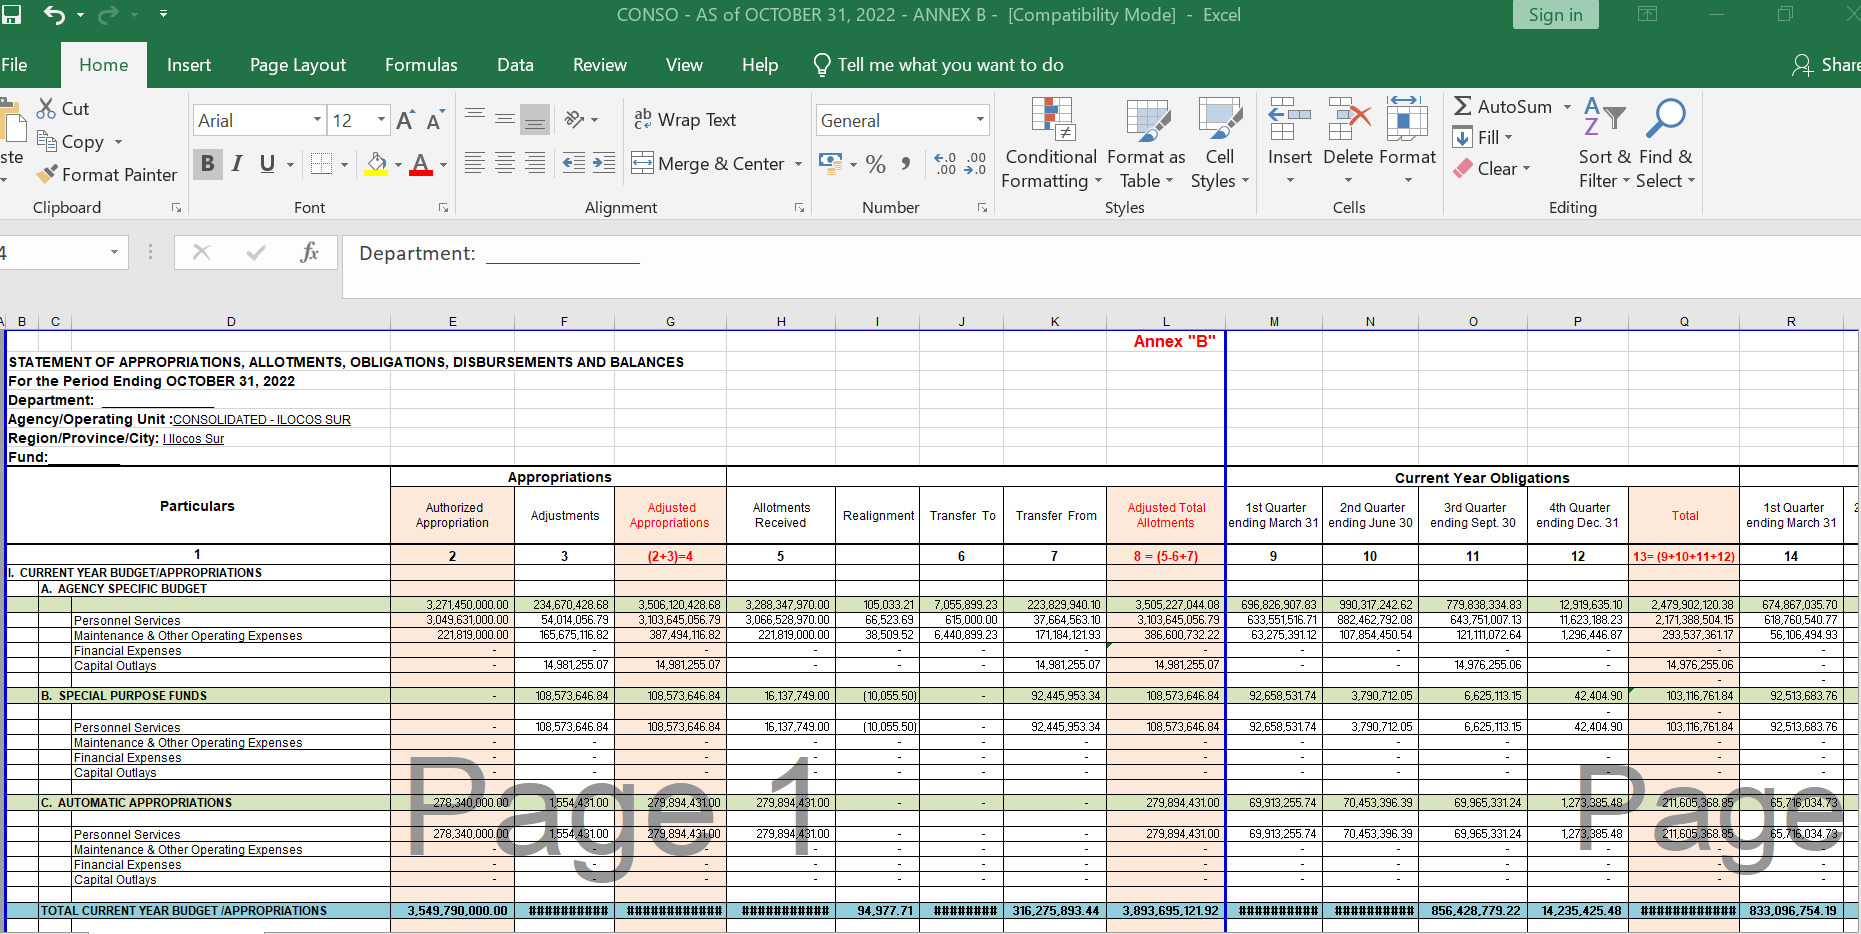Decrease decimal places

[975, 164]
